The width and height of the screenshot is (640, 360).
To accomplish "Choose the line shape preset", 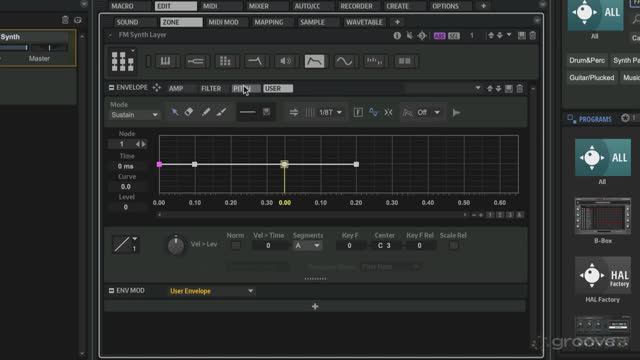I will click(x=247, y=112).
